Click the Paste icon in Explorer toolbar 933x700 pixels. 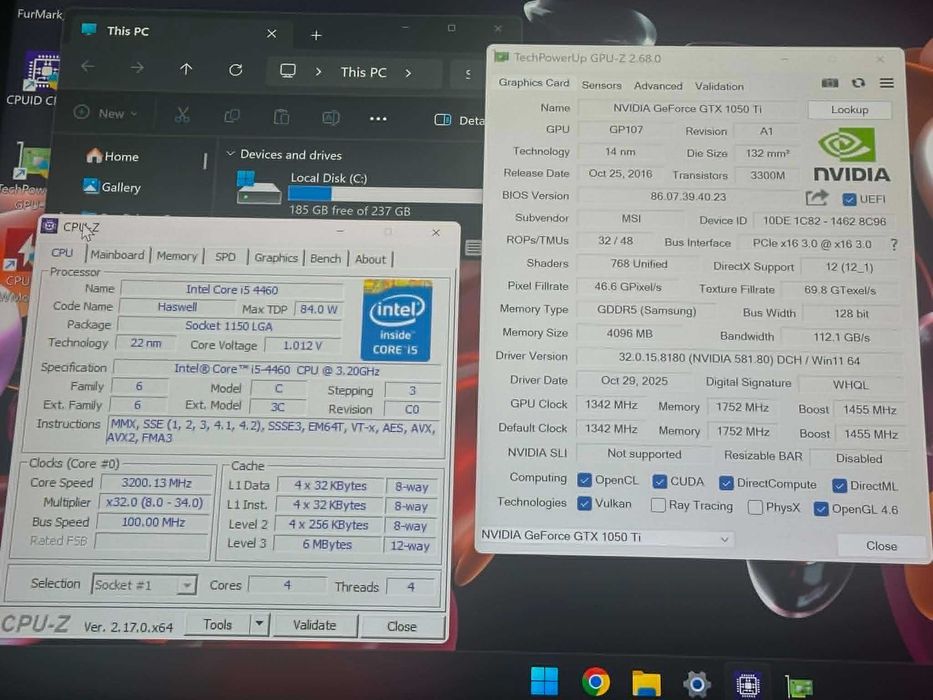pos(281,117)
